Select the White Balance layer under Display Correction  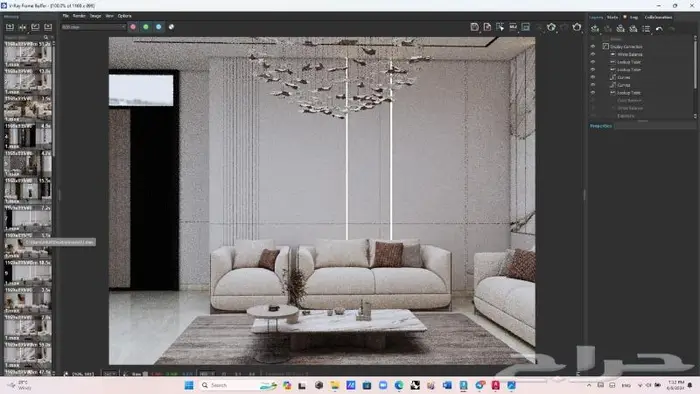point(630,54)
